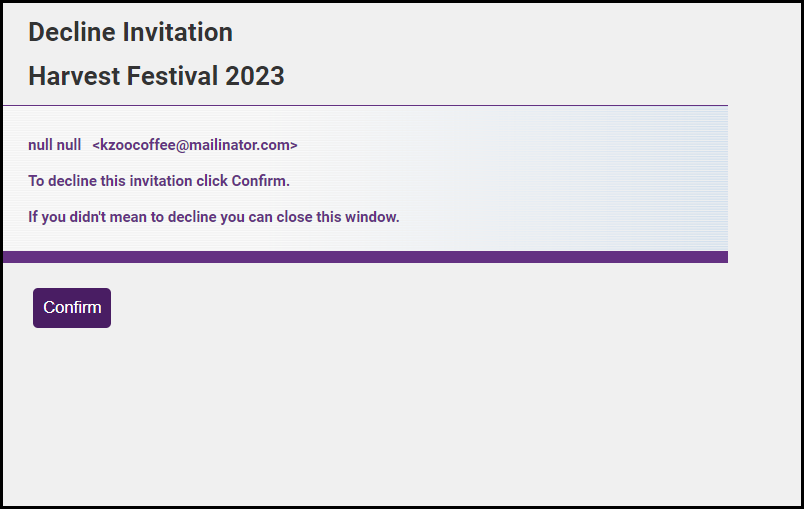Click the thin divider line under the title

pos(365,105)
